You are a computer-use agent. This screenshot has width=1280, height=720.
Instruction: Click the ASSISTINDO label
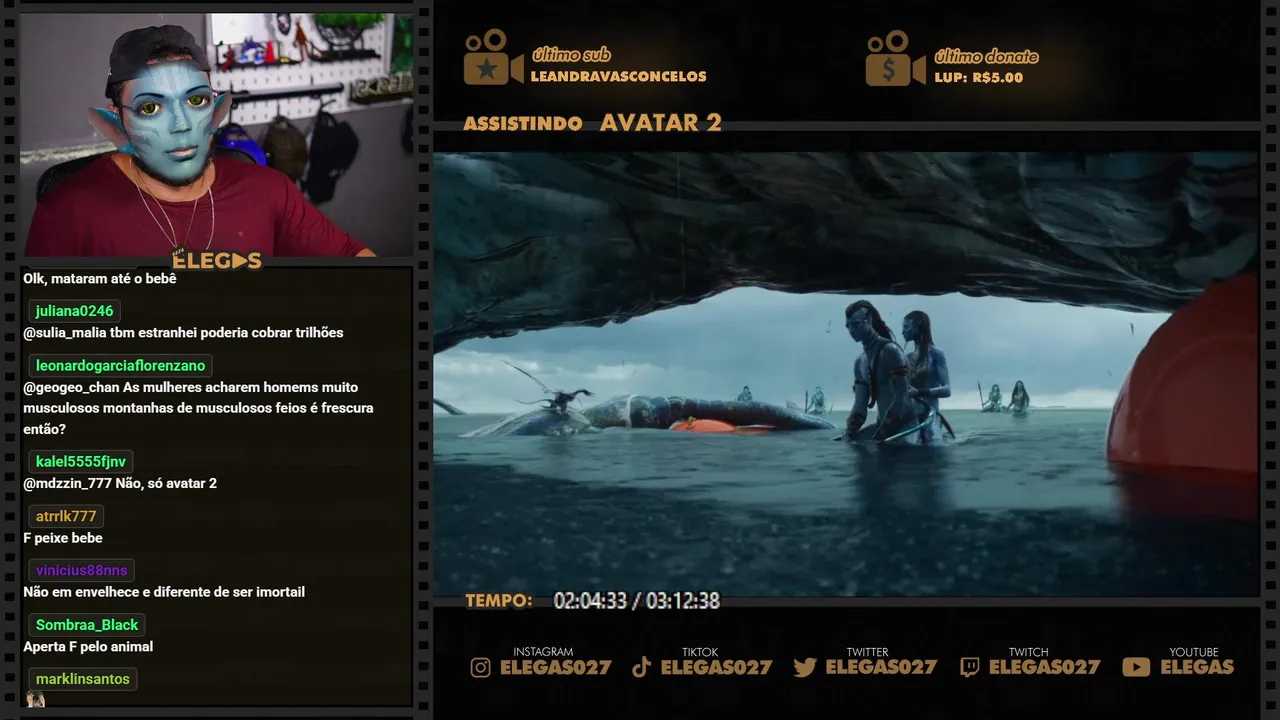click(x=523, y=124)
